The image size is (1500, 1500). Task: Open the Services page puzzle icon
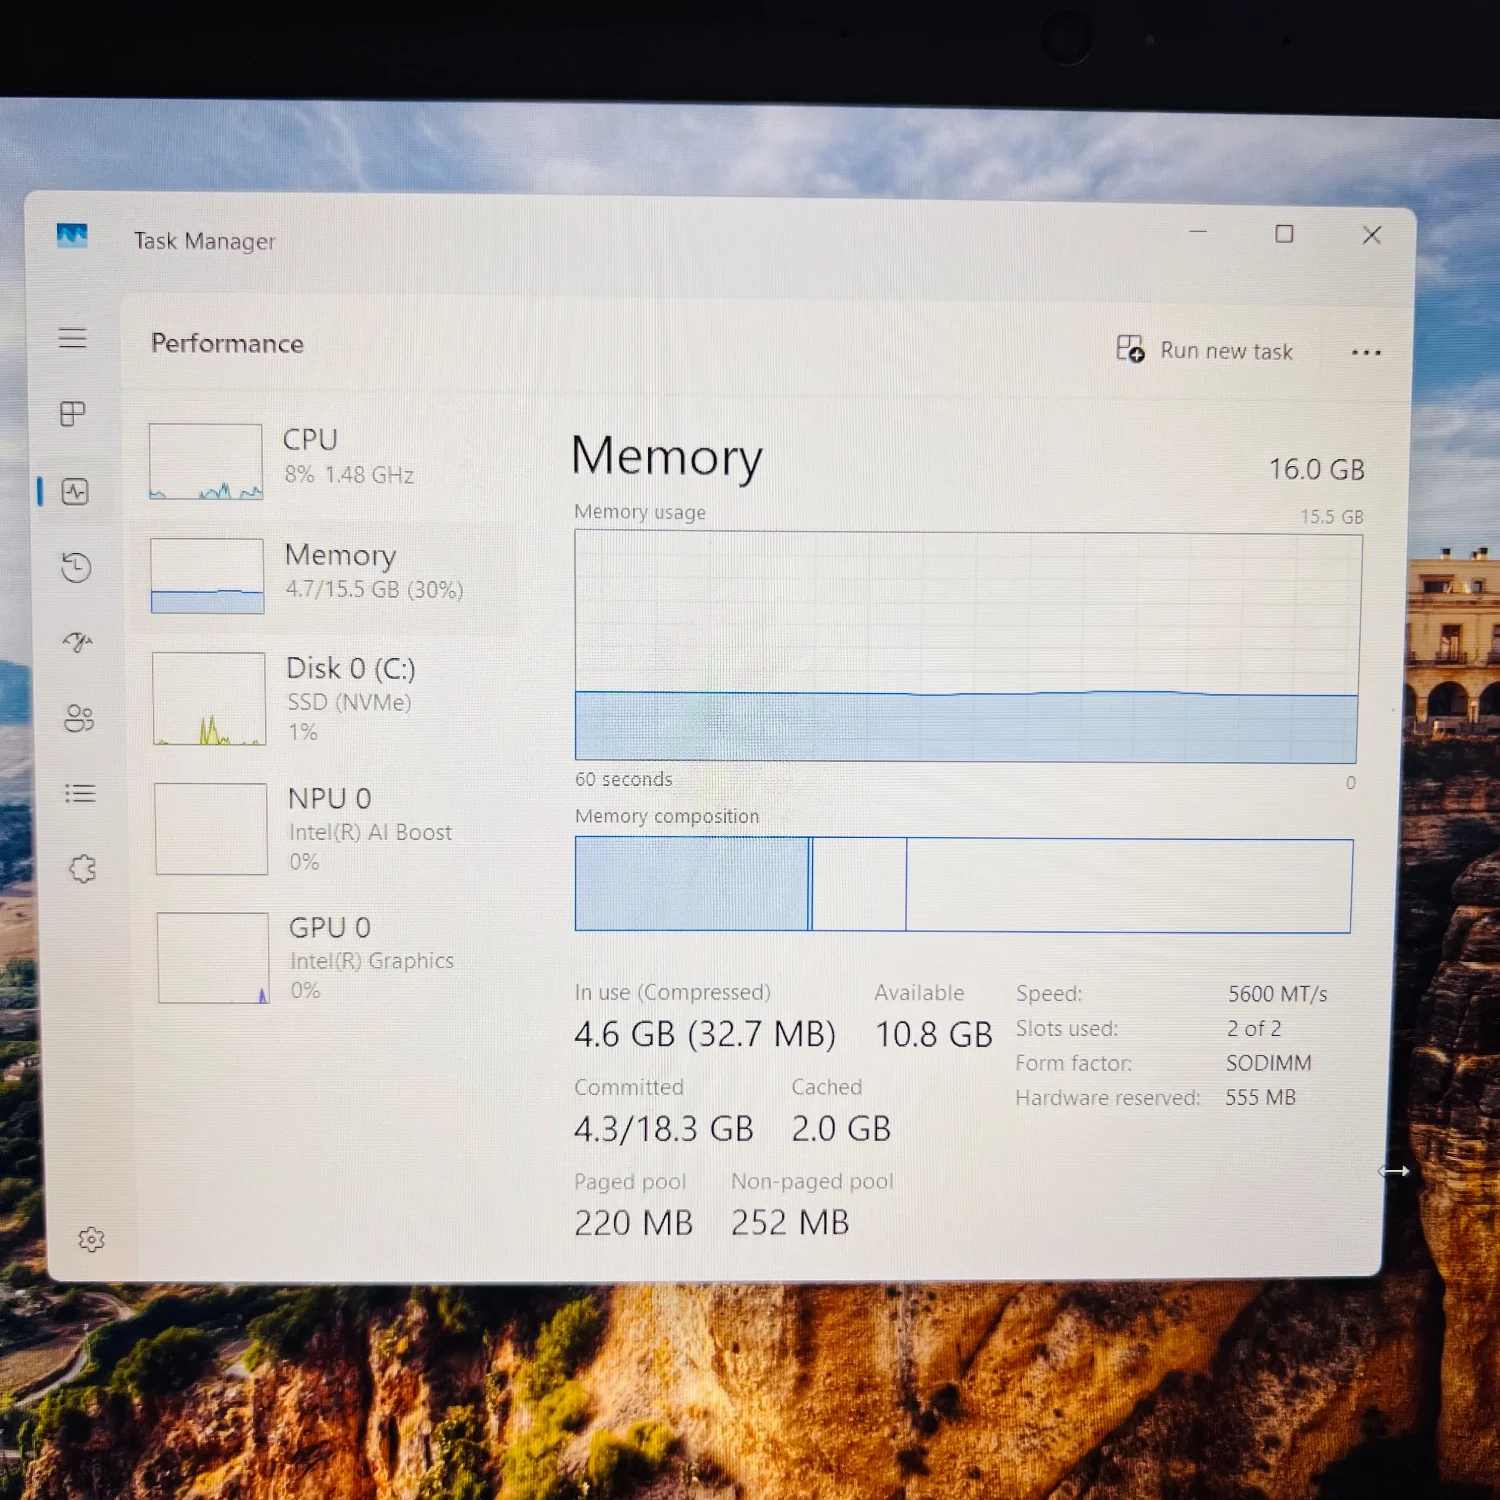pos(83,869)
